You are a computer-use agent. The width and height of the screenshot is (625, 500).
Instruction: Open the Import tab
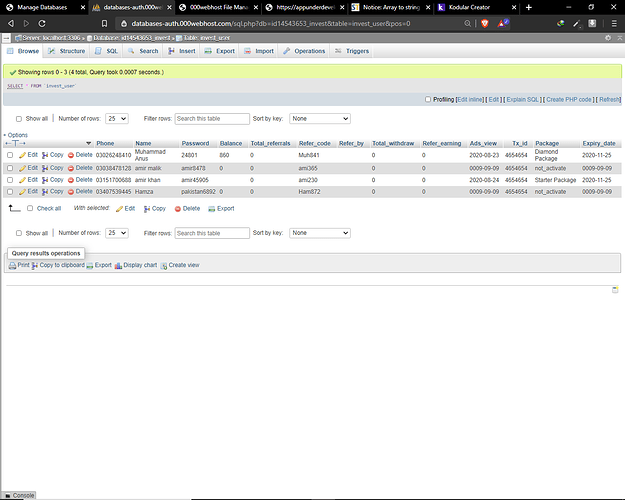click(259, 51)
